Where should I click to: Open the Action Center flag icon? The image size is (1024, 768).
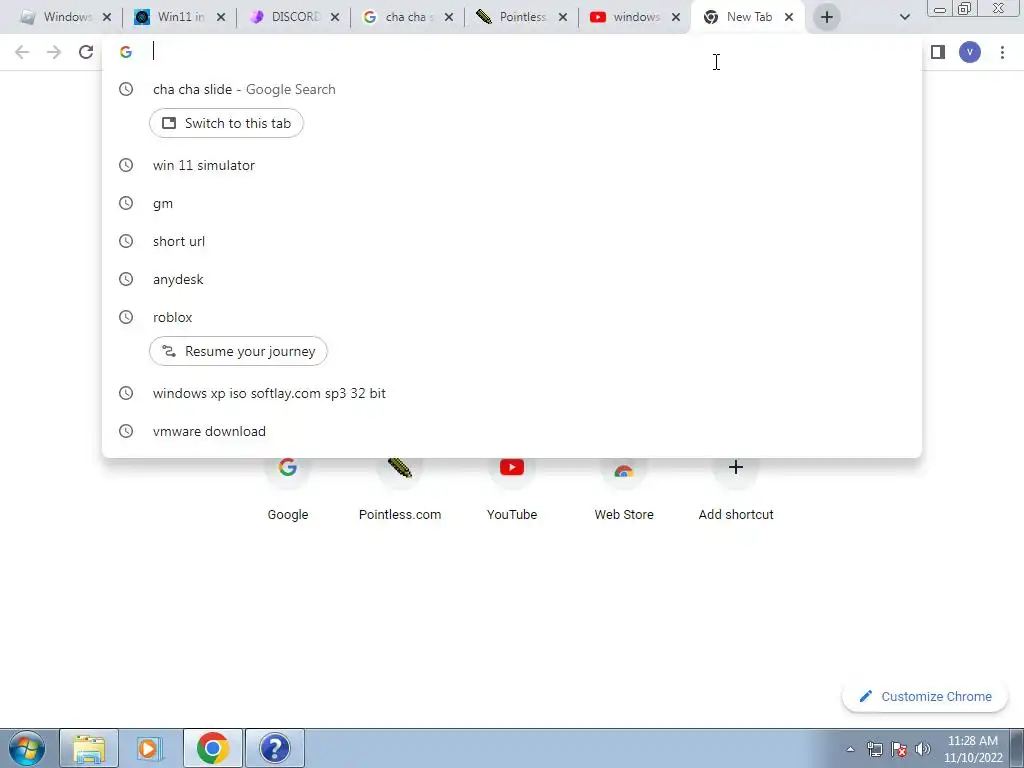[899, 749]
